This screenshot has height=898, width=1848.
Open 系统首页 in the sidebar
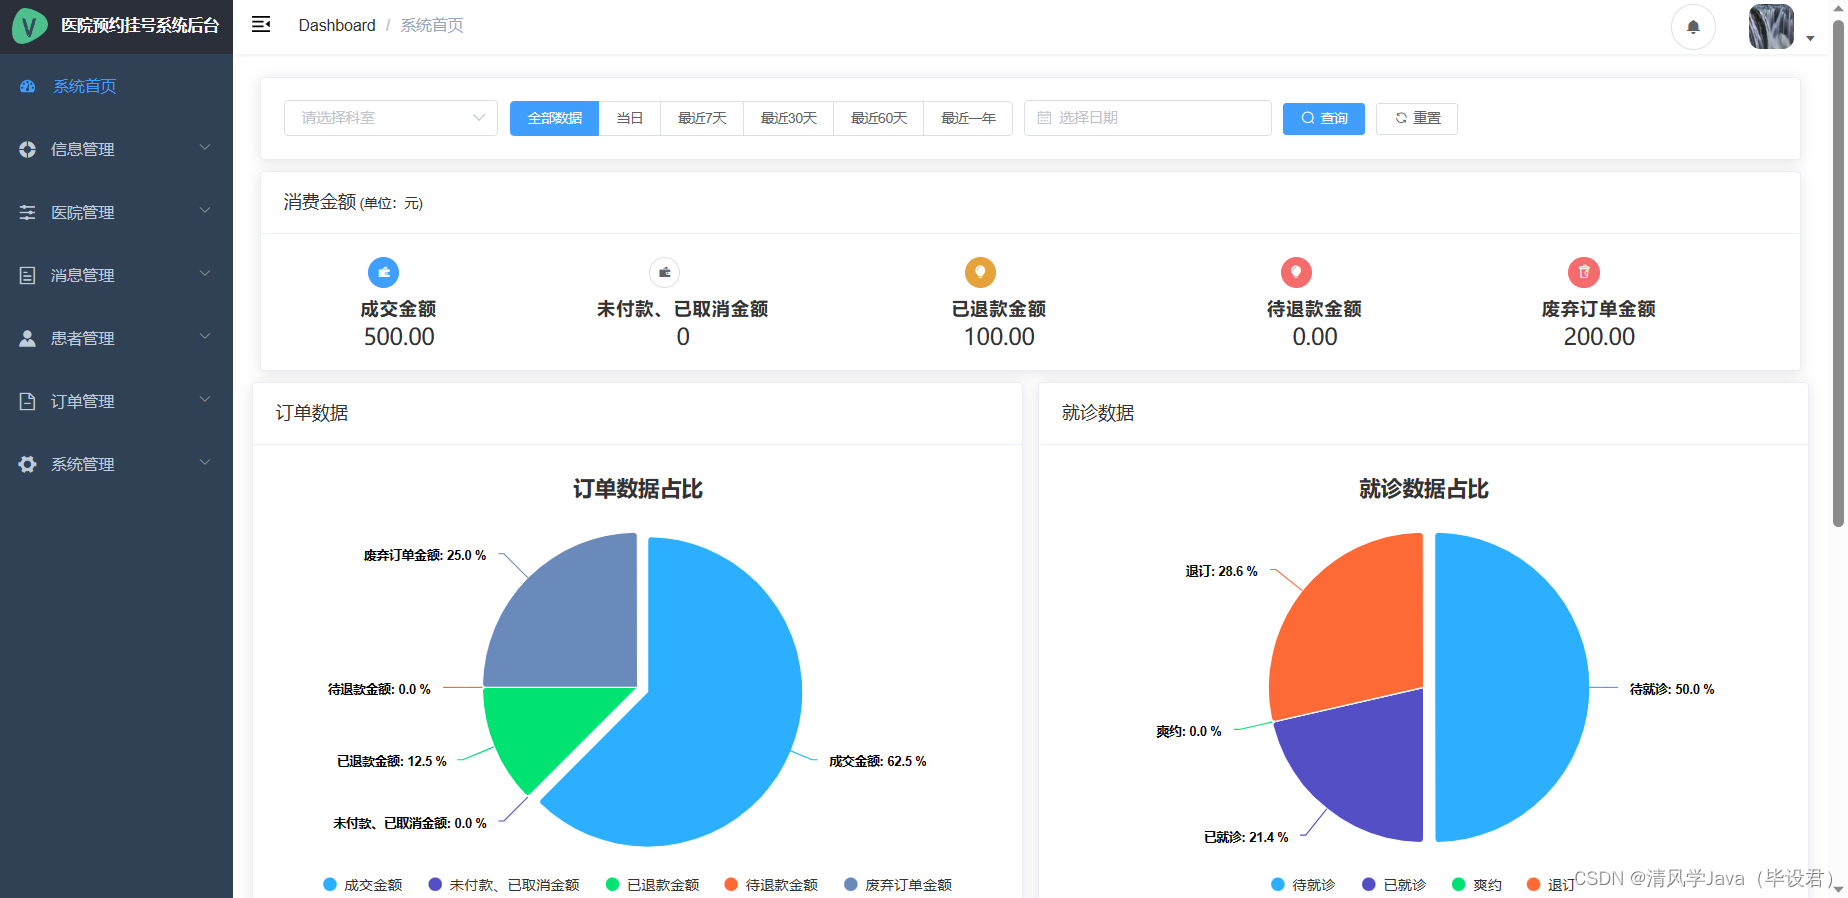point(116,86)
